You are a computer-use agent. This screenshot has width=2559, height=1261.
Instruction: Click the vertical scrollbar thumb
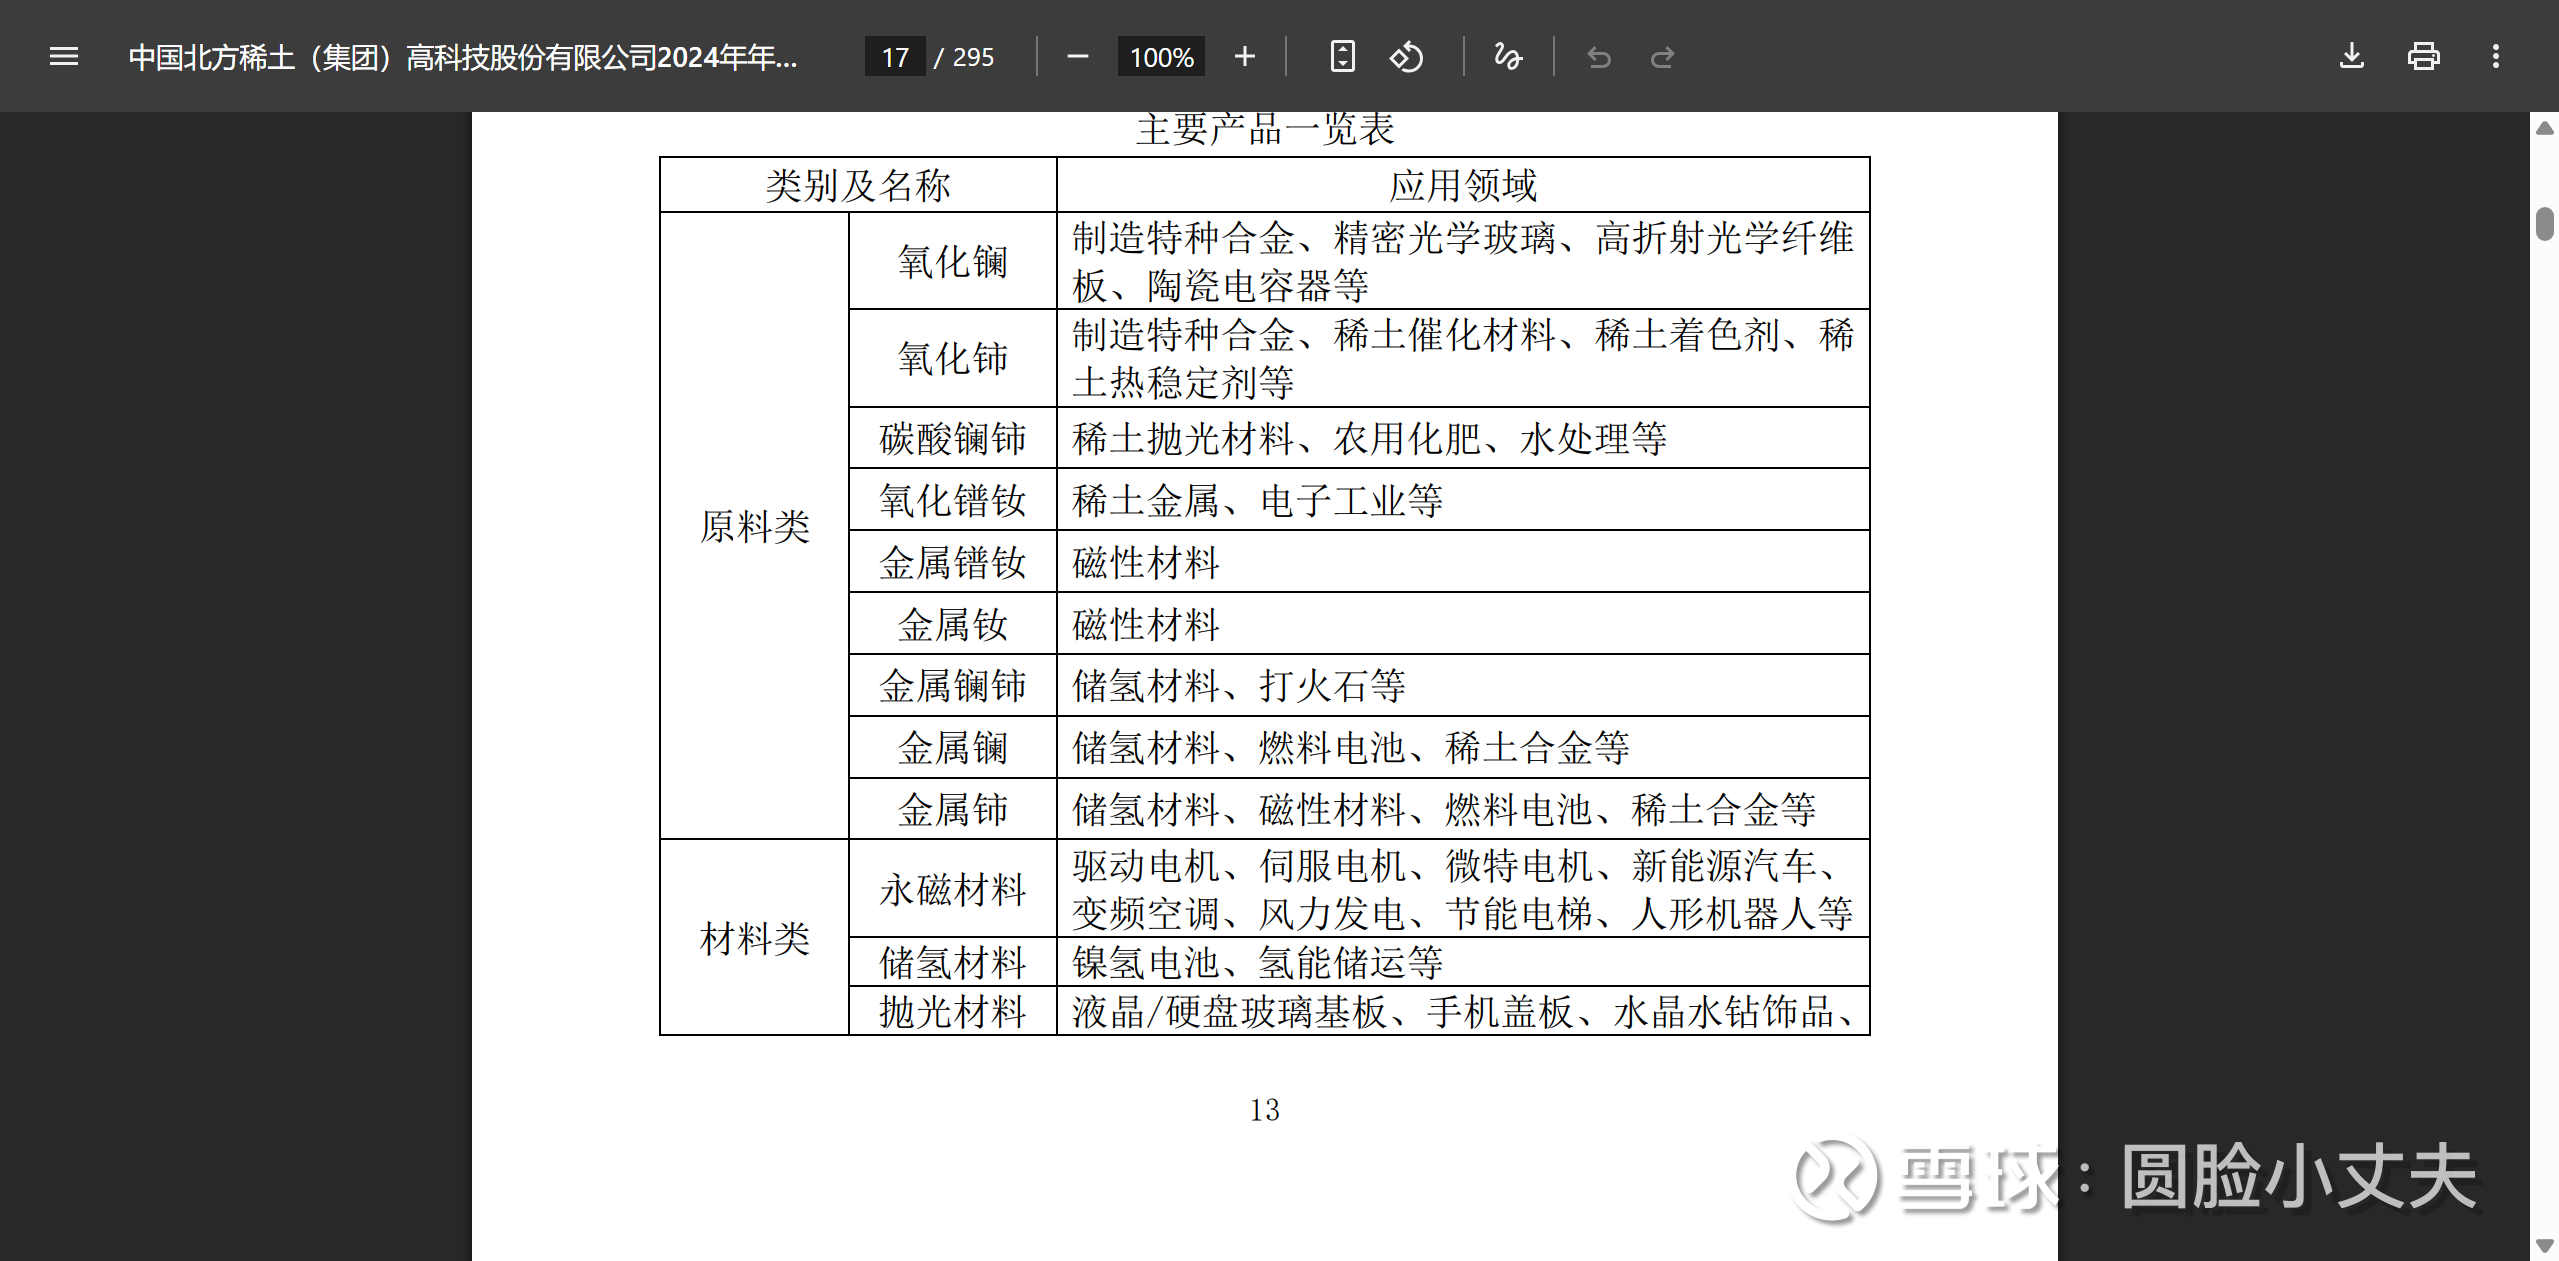click(x=2546, y=222)
